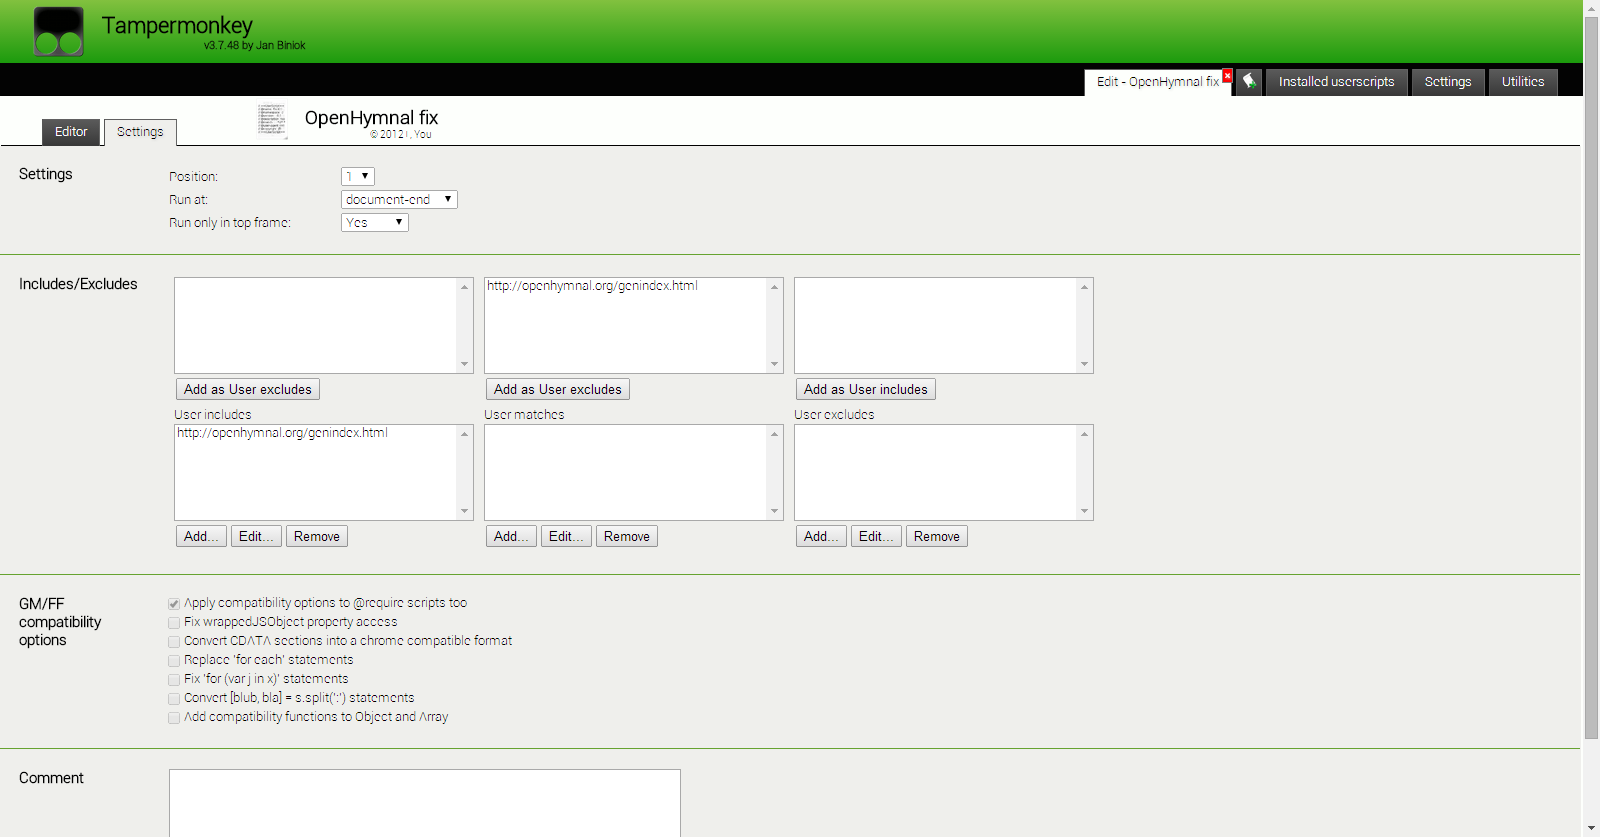Viewport: 1600px width, 837px height.
Task: Open the Utilities tab
Action: click(x=1523, y=82)
